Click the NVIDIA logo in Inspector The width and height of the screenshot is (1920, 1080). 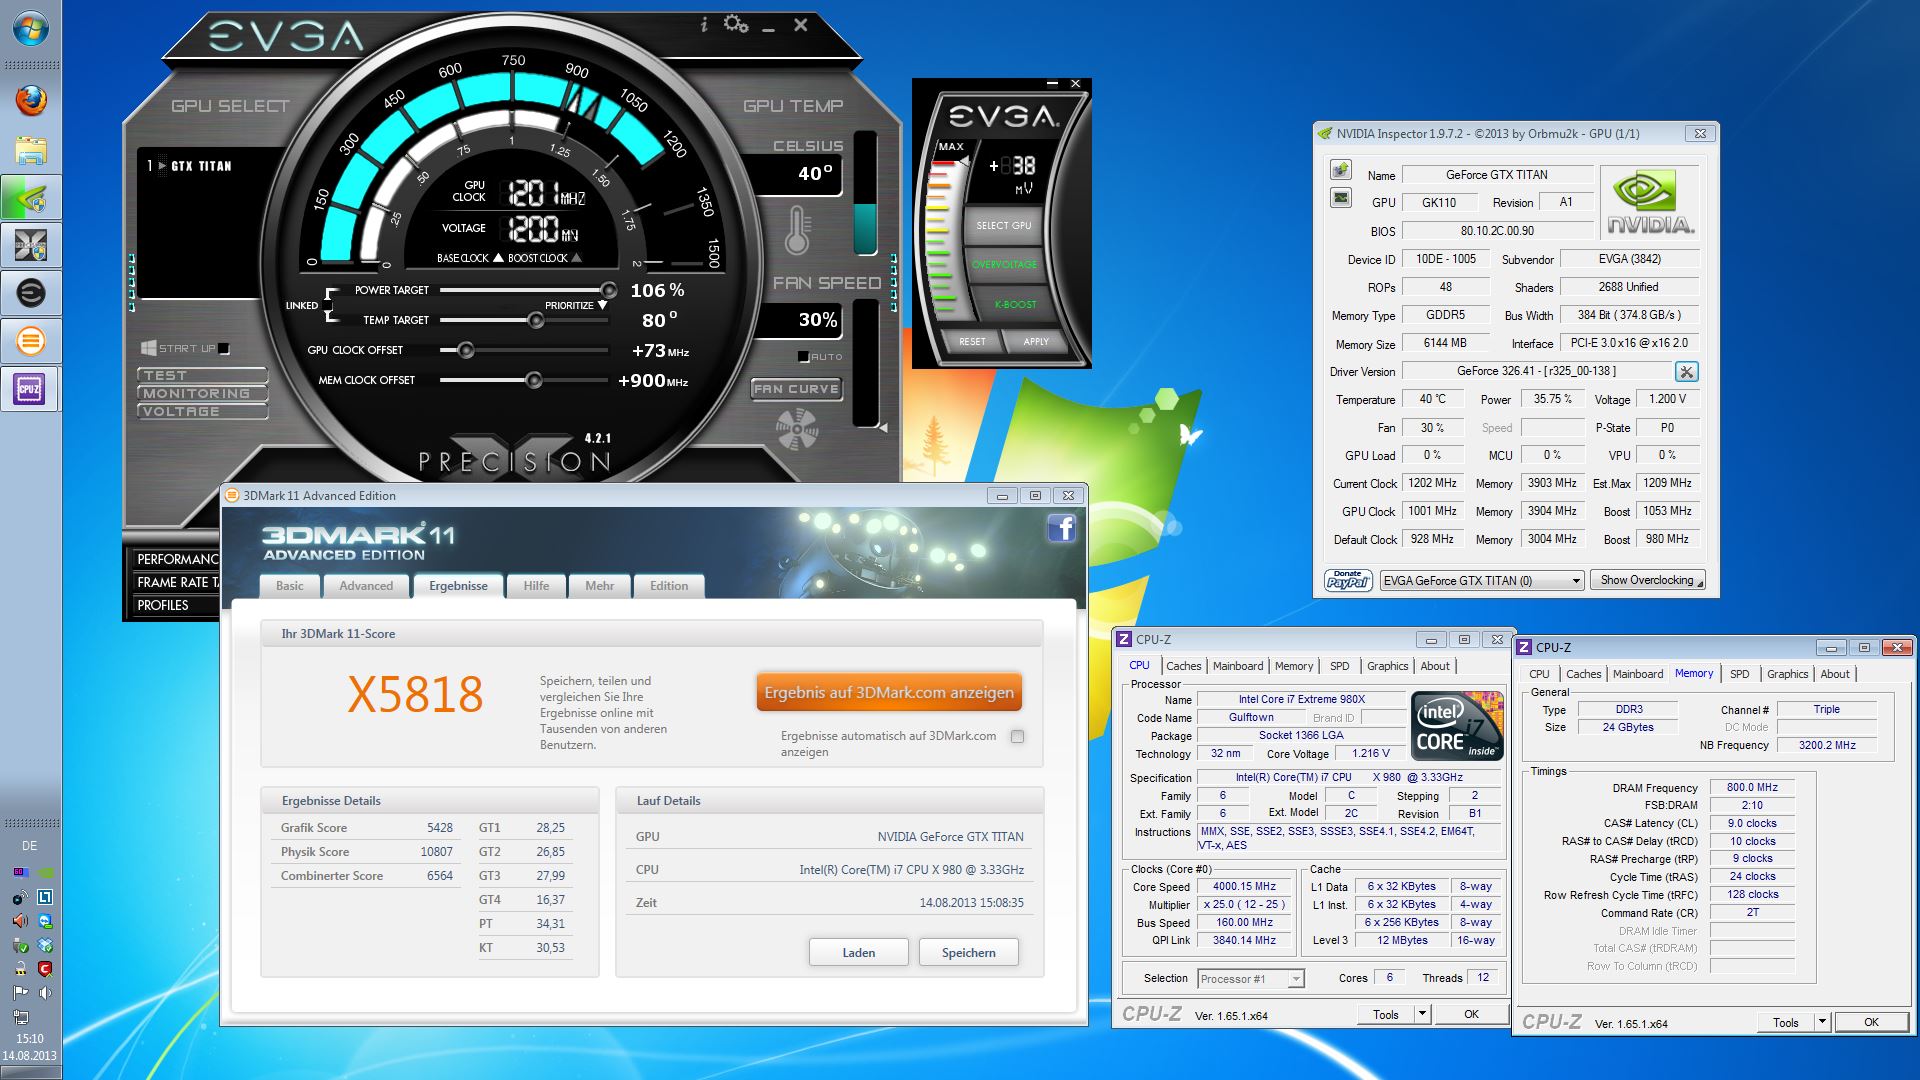coord(1650,204)
